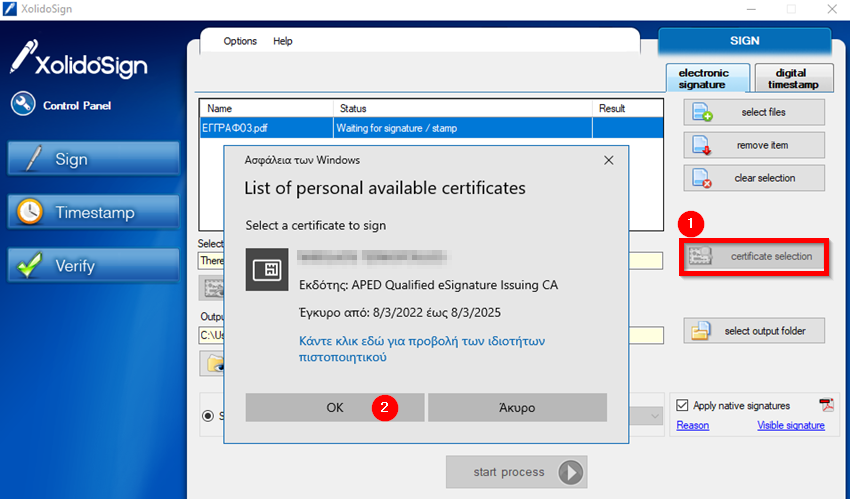Confirm the certificate with OK
This screenshot has width=850, height=499.
[x=334, y=407]
